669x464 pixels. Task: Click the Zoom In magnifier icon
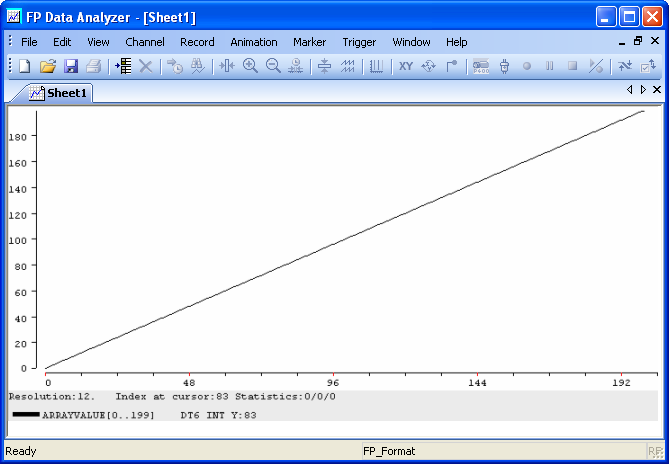(250, 66)
